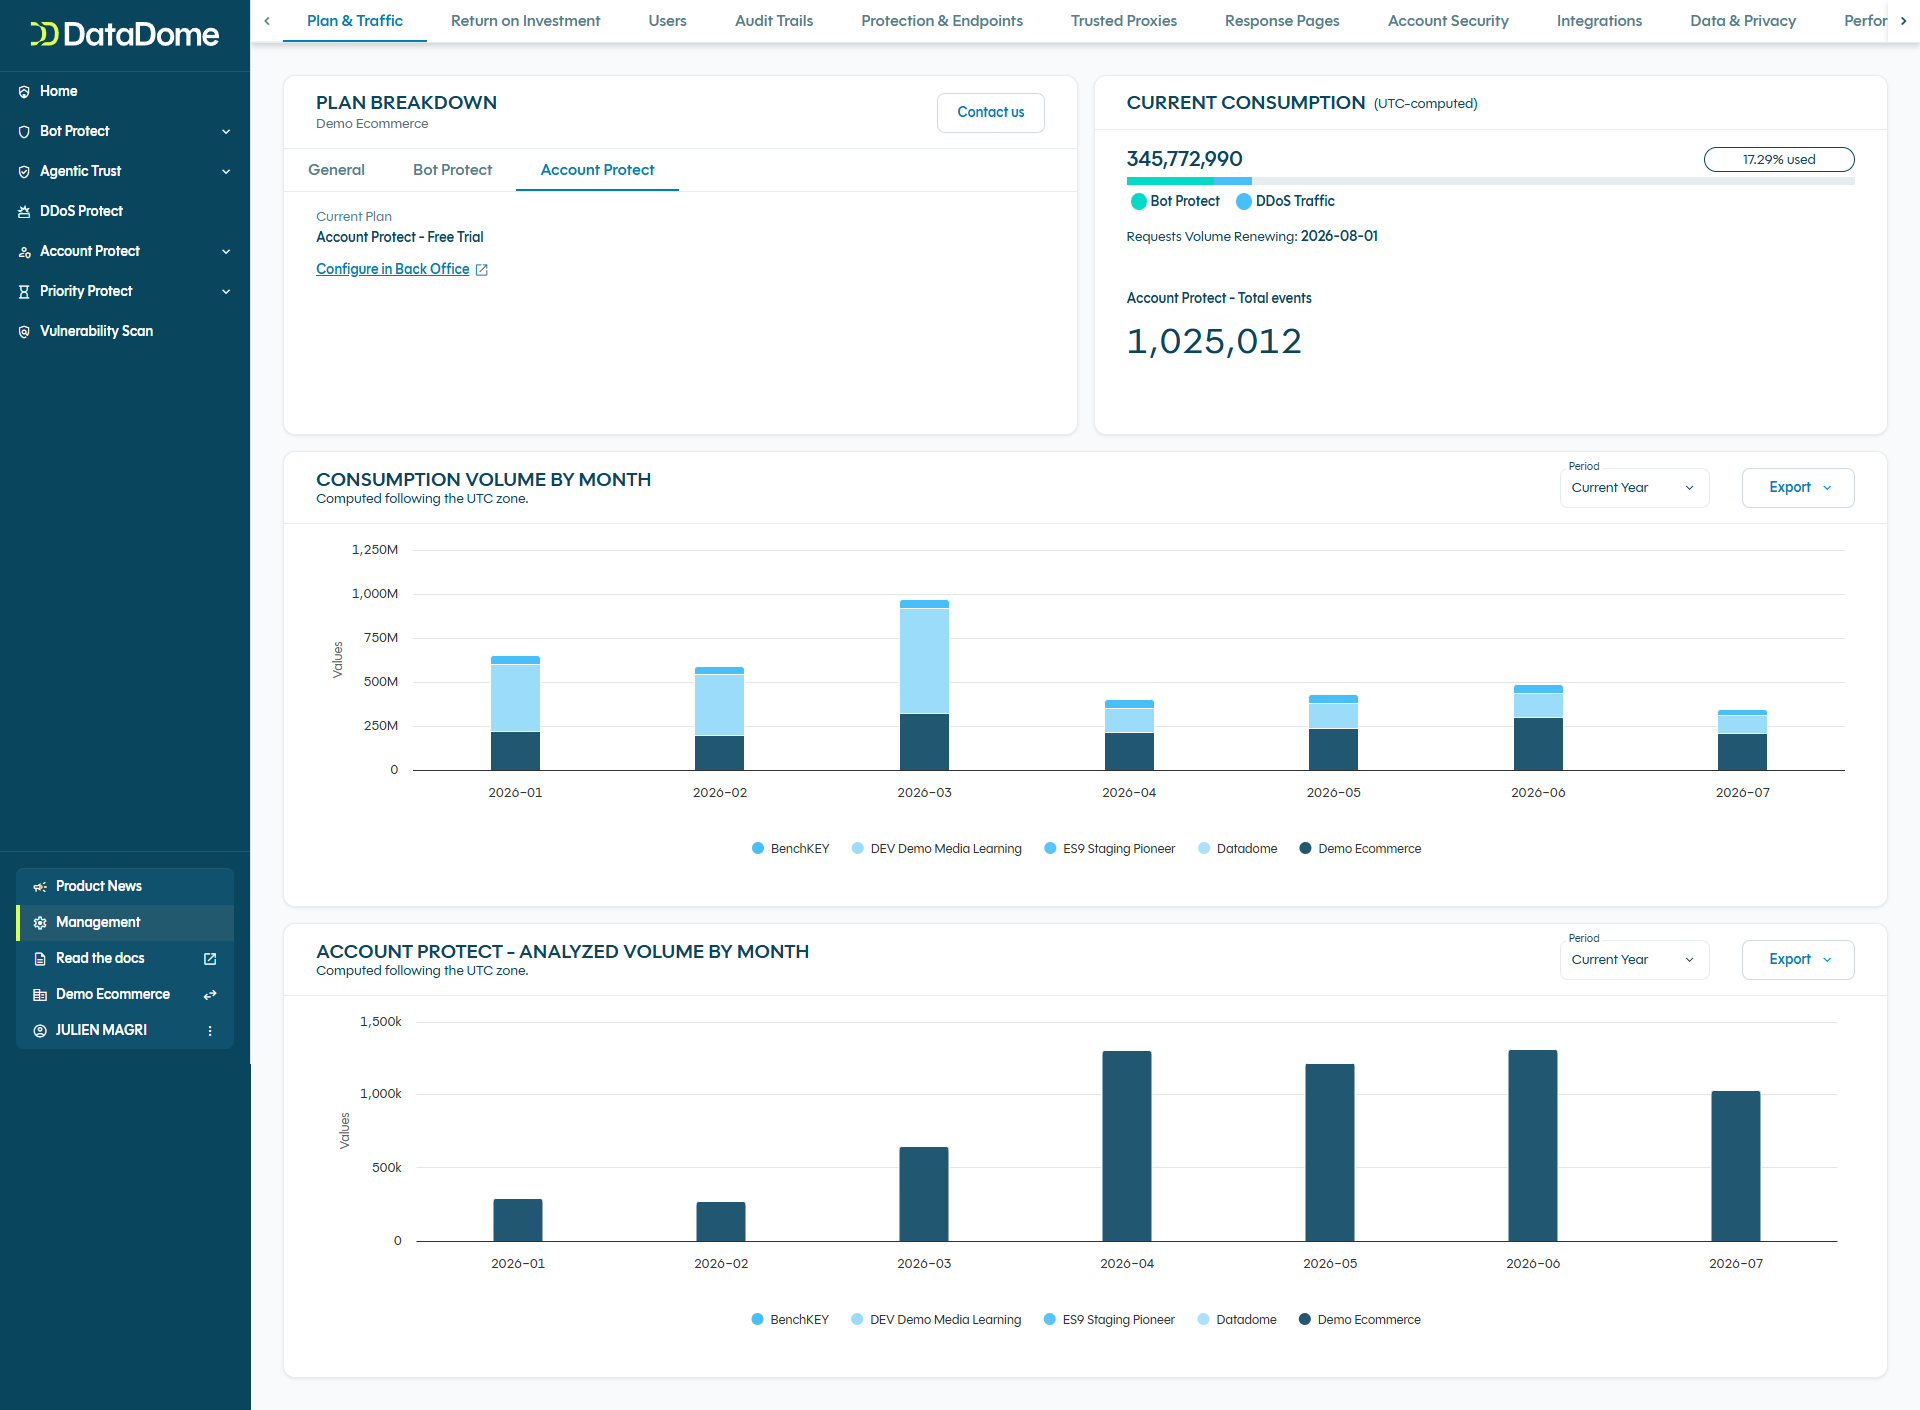Click the DDoS Traffic blue legend swatch
The image size is (1920, 1410).
pyautogui.click(x=1244, y=201)
